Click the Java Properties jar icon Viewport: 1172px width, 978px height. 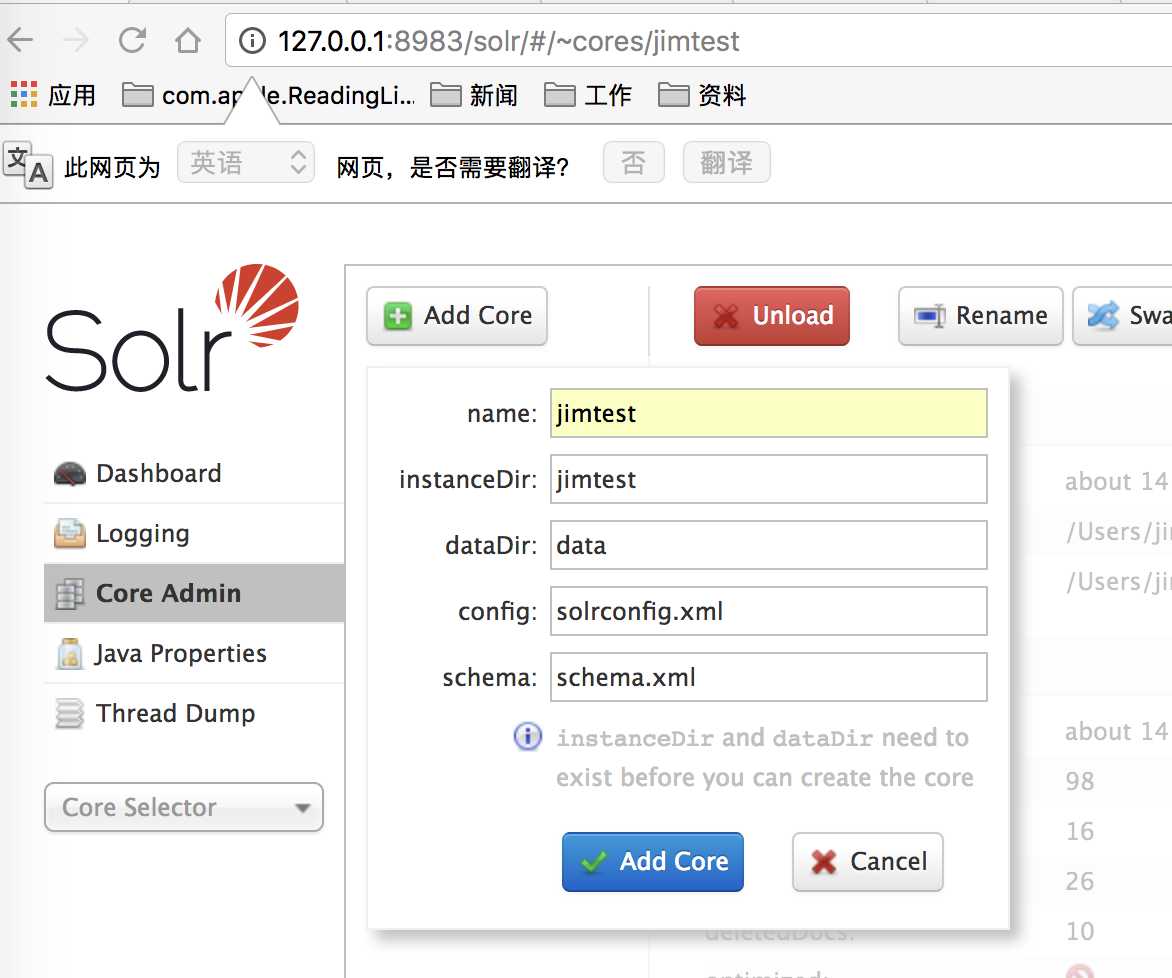click(x=70, y=653)
